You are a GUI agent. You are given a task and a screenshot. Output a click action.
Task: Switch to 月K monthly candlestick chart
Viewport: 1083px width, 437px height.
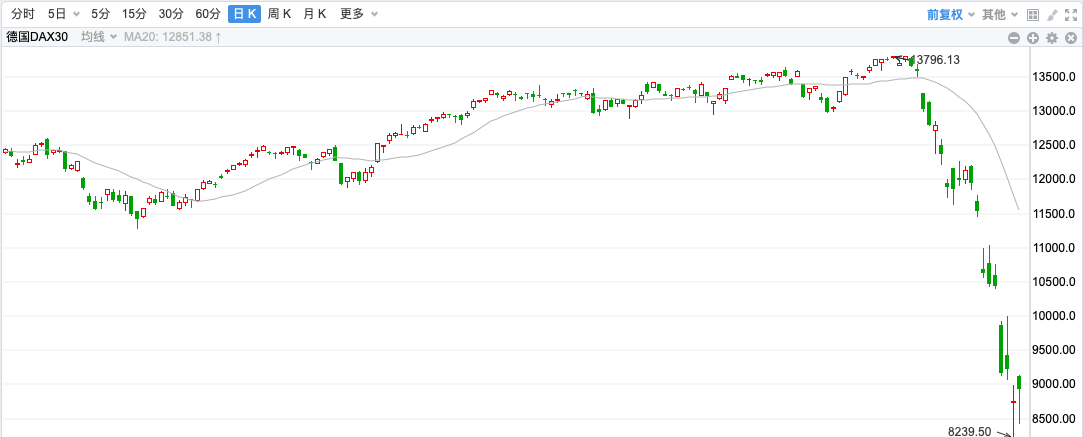[315, 14]
